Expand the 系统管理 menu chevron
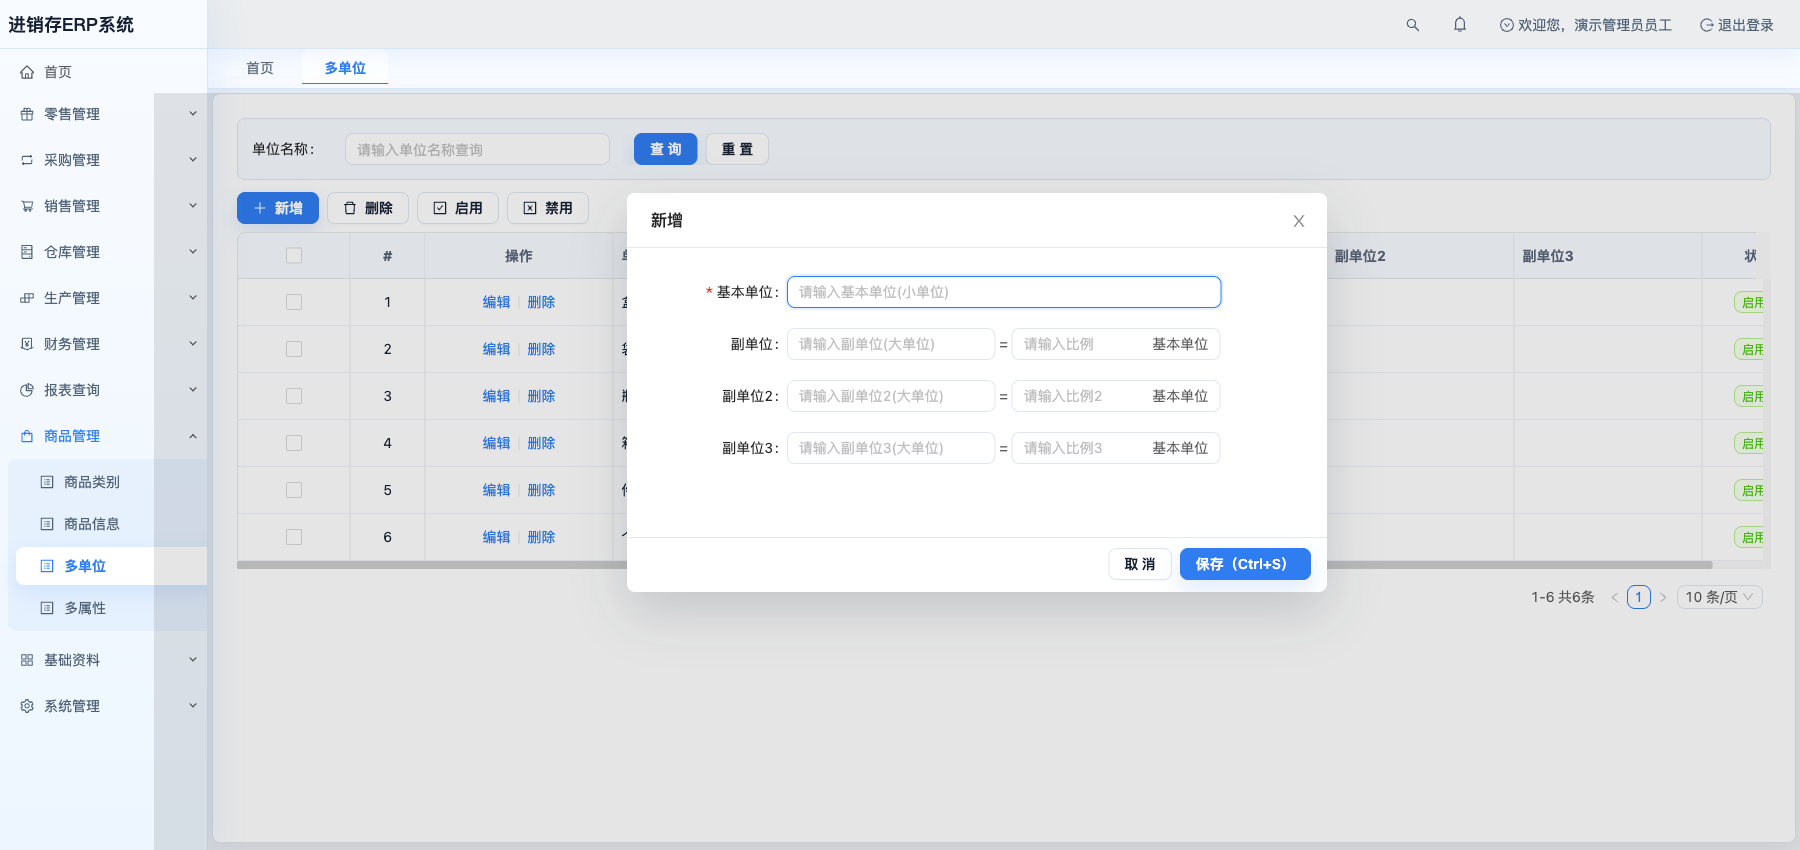Screen dimensions: 1800x850 193,706
